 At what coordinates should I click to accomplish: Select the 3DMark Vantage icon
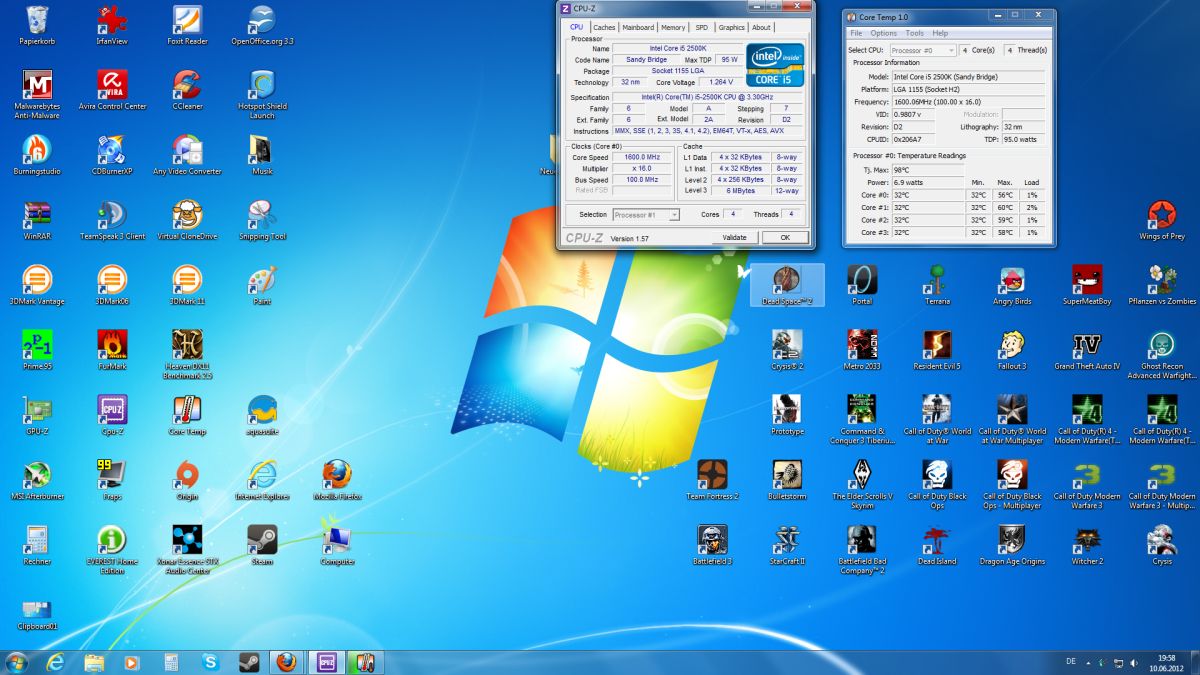[x=37, y=285]
